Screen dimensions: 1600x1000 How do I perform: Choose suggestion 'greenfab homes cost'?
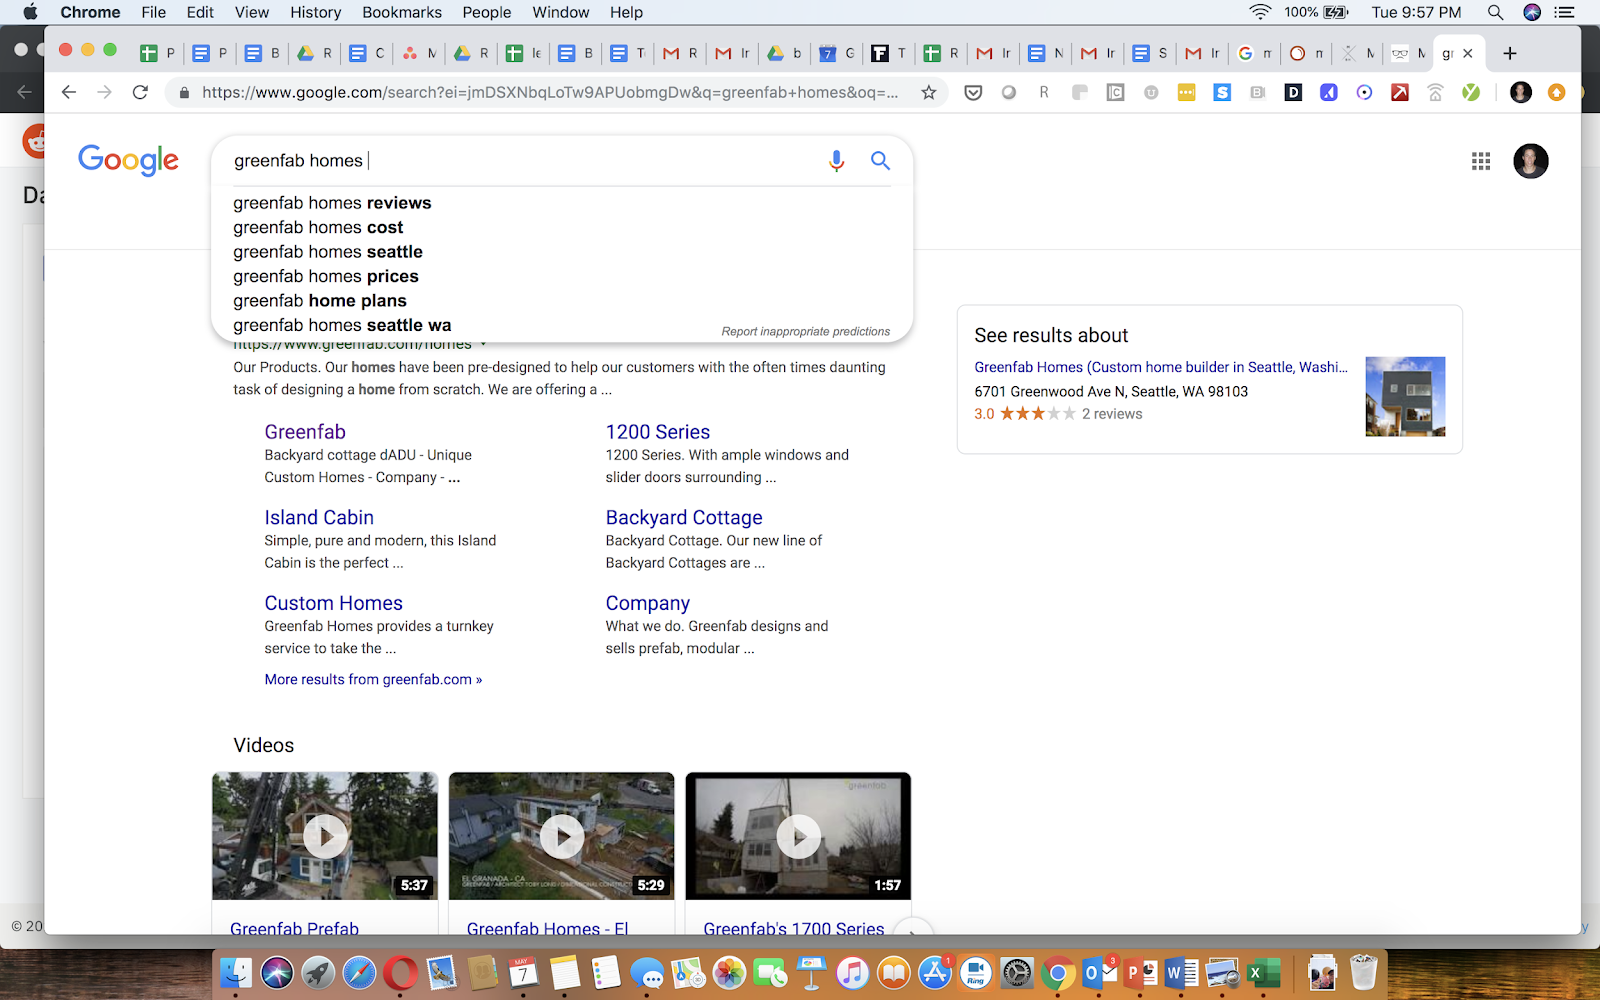(318, 227)
